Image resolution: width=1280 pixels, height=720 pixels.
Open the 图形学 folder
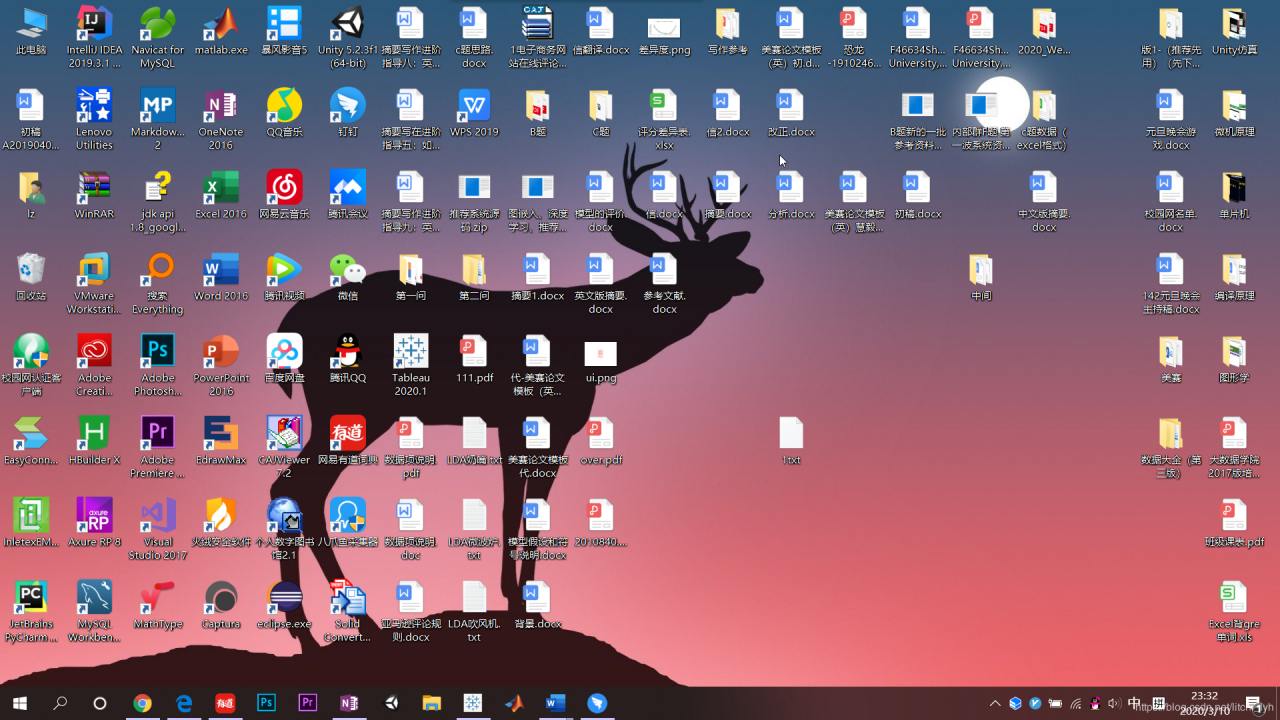pos(1234,359)
